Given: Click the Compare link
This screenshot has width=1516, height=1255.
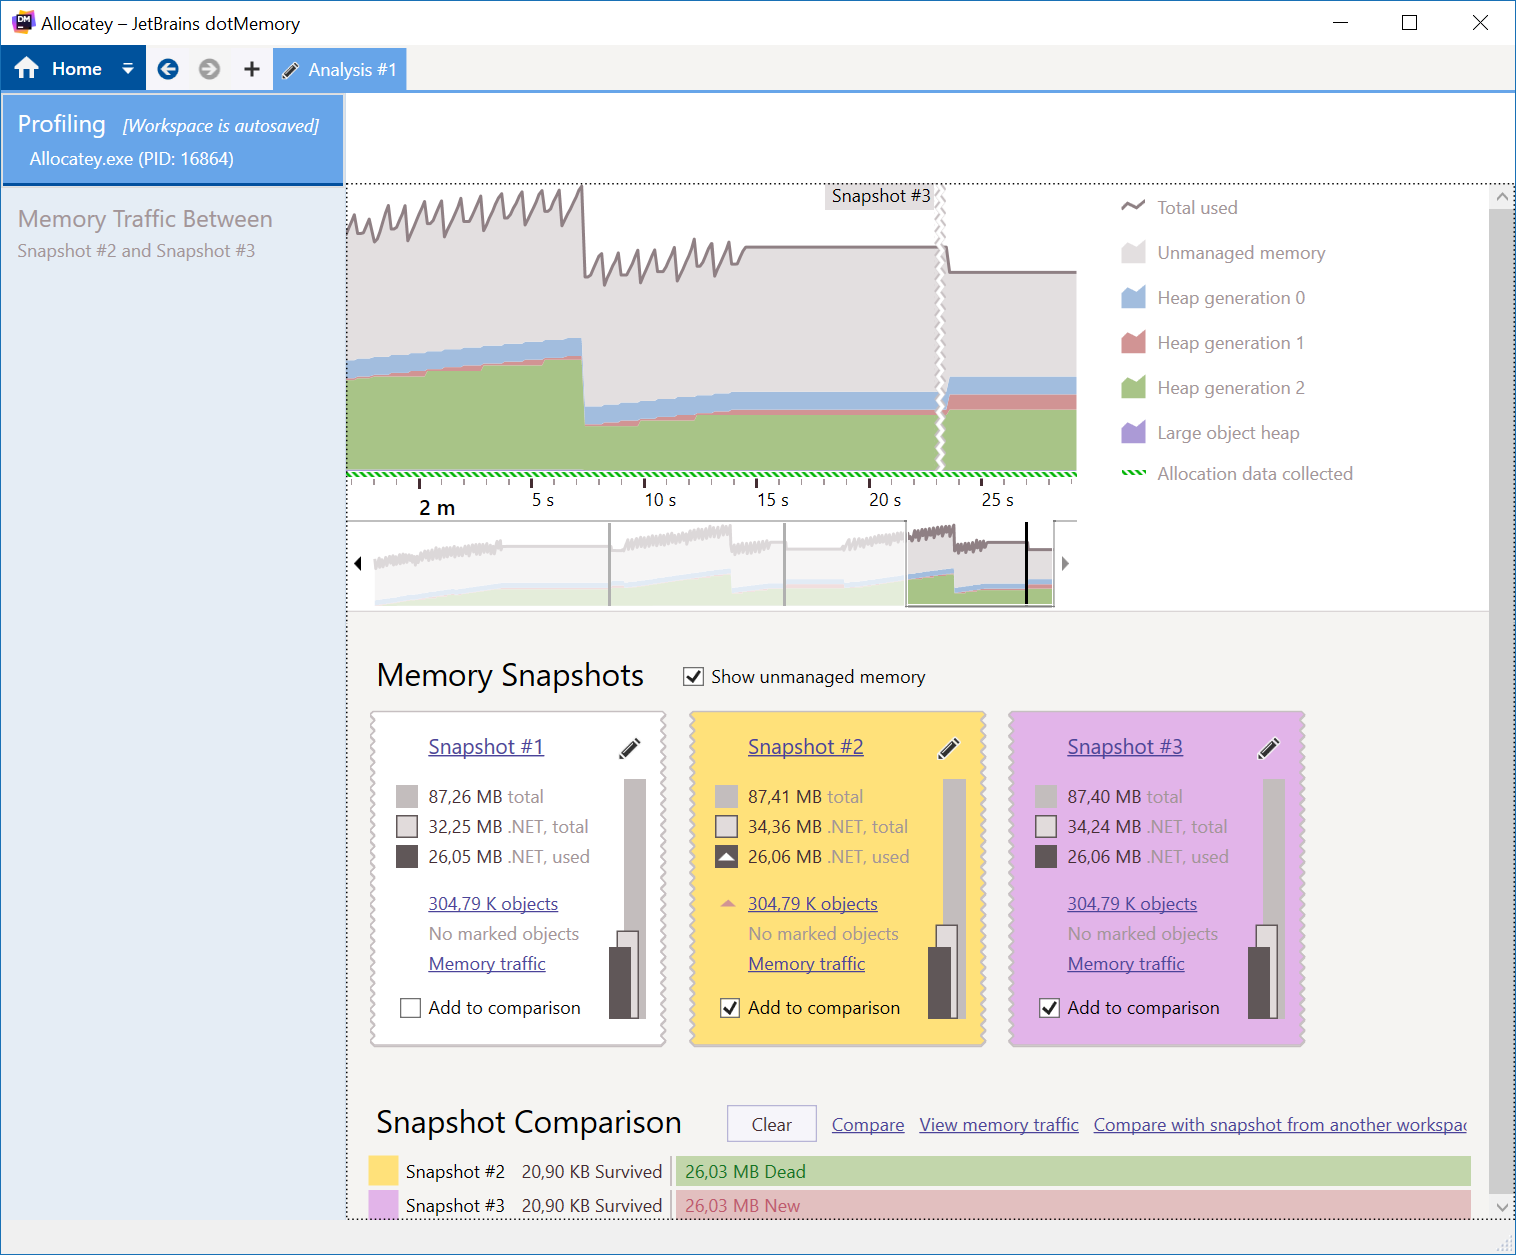Looking at the screenshot, I should 868,1125.
